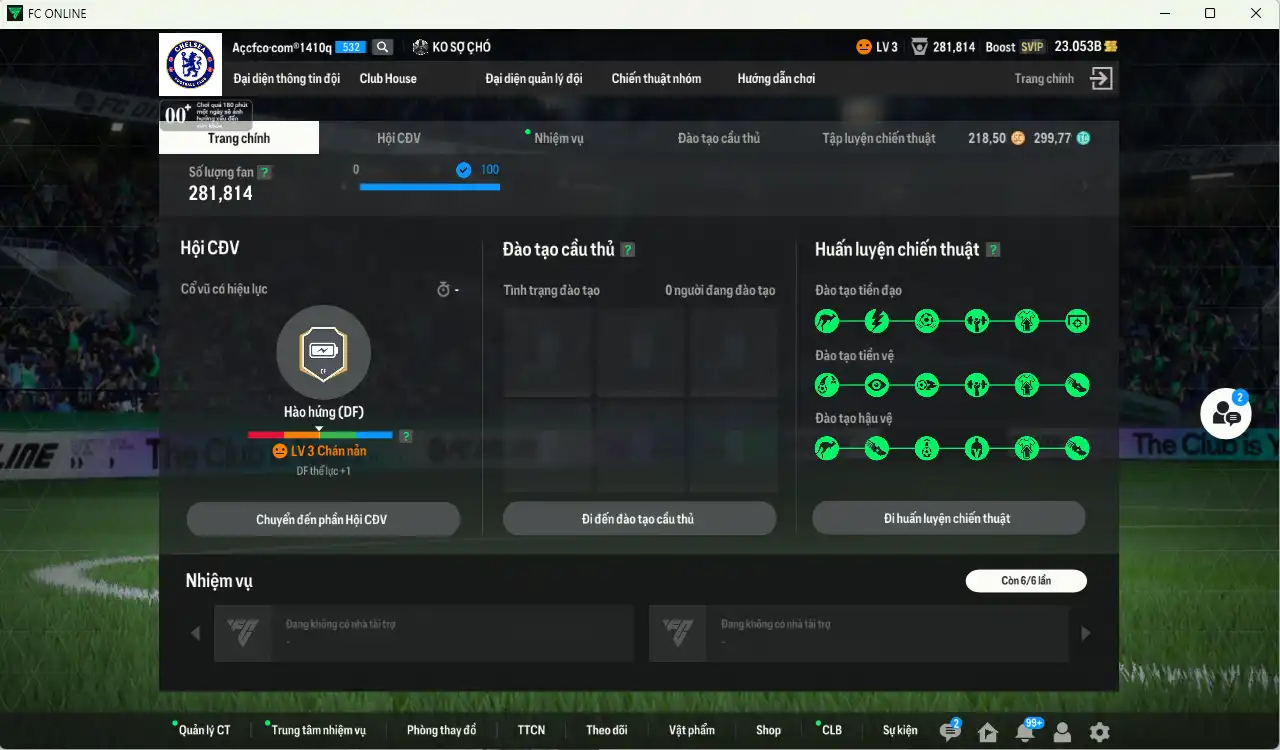Switch to the Hội CĐV tab

pyautogui.click(x=399, y=138)
